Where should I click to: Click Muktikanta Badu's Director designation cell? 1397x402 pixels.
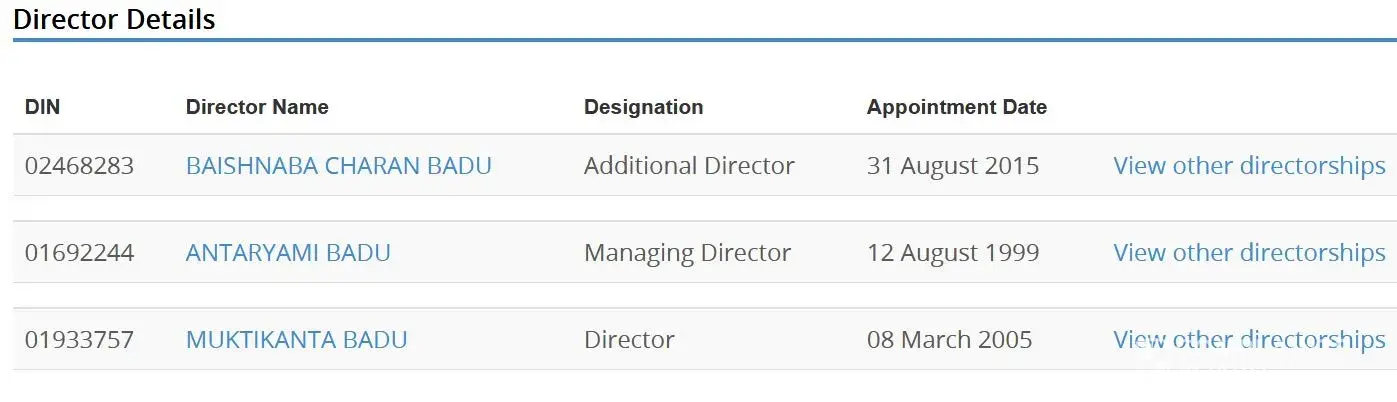[x=629, y=340]
